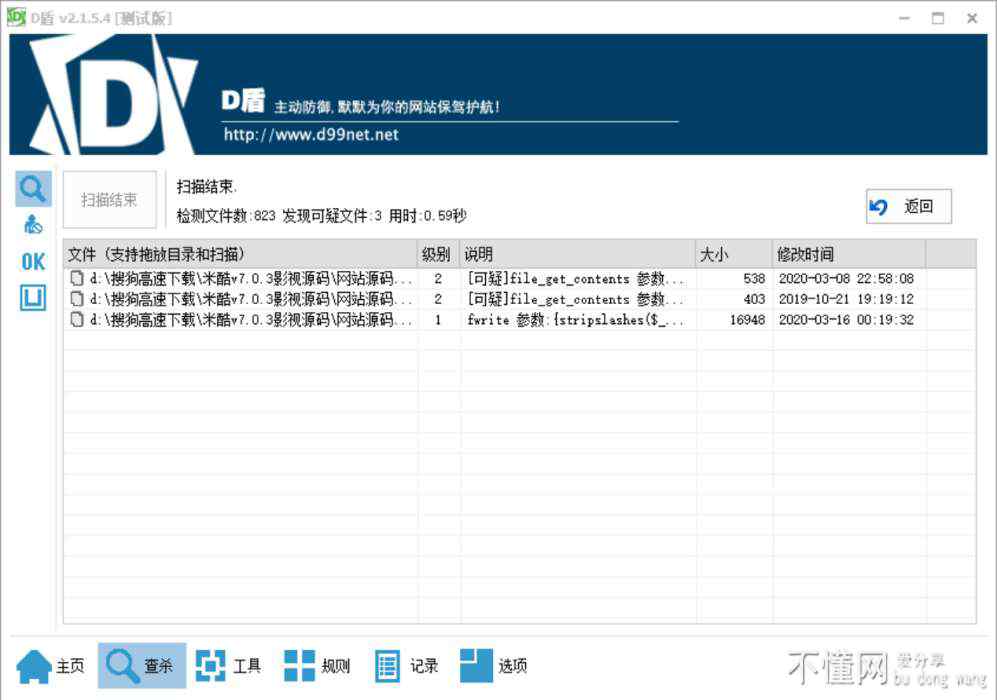Viewport: 997px width, 700px height.
Task: Click the OK sidebar icon
Action: click(x=33, y=262)
